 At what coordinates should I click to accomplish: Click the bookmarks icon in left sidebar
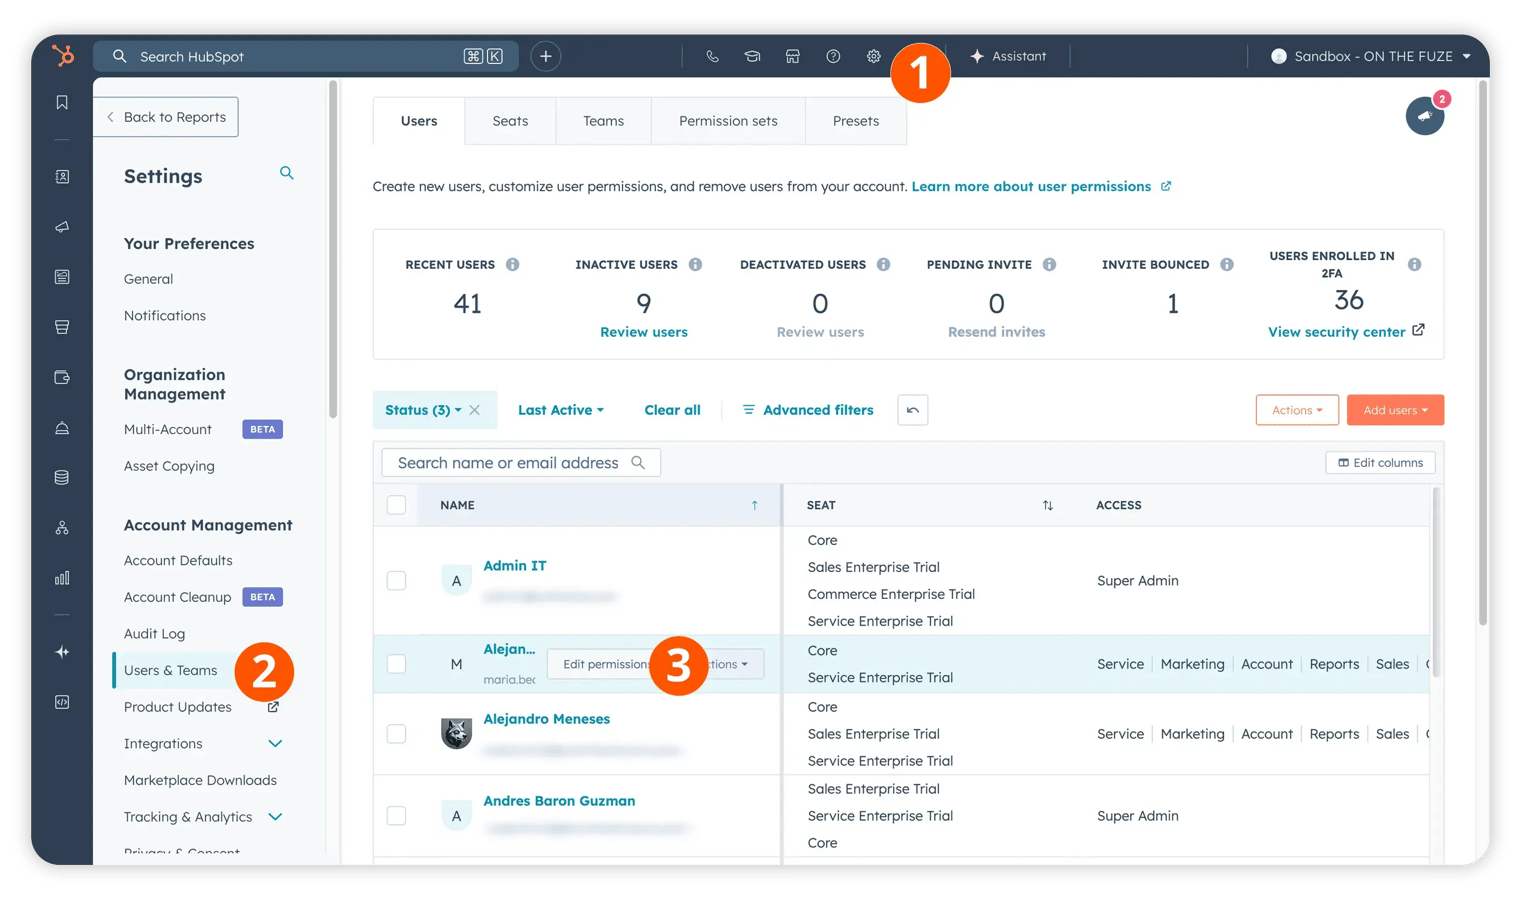(62, 103)
